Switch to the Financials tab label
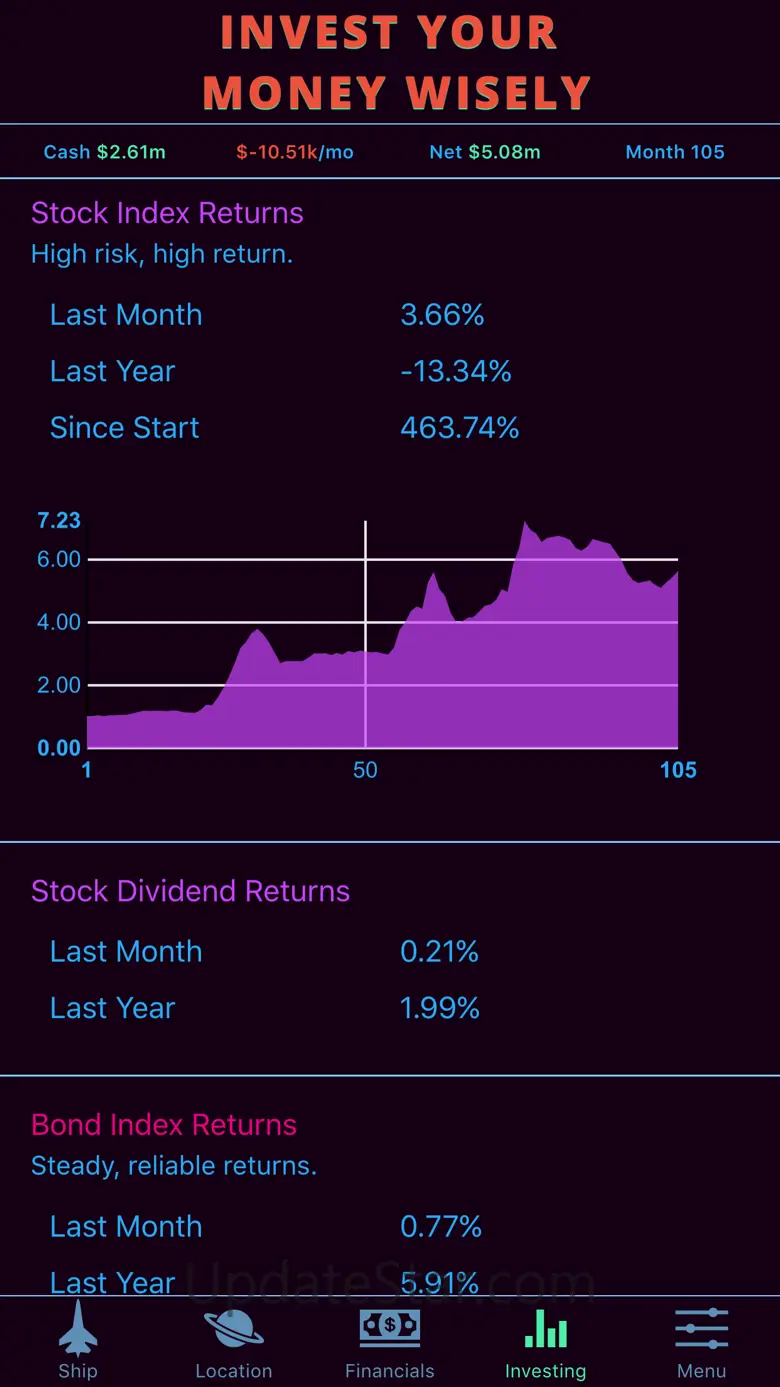Viewport: 780px width, 1387px height. tap(390, 1371)
